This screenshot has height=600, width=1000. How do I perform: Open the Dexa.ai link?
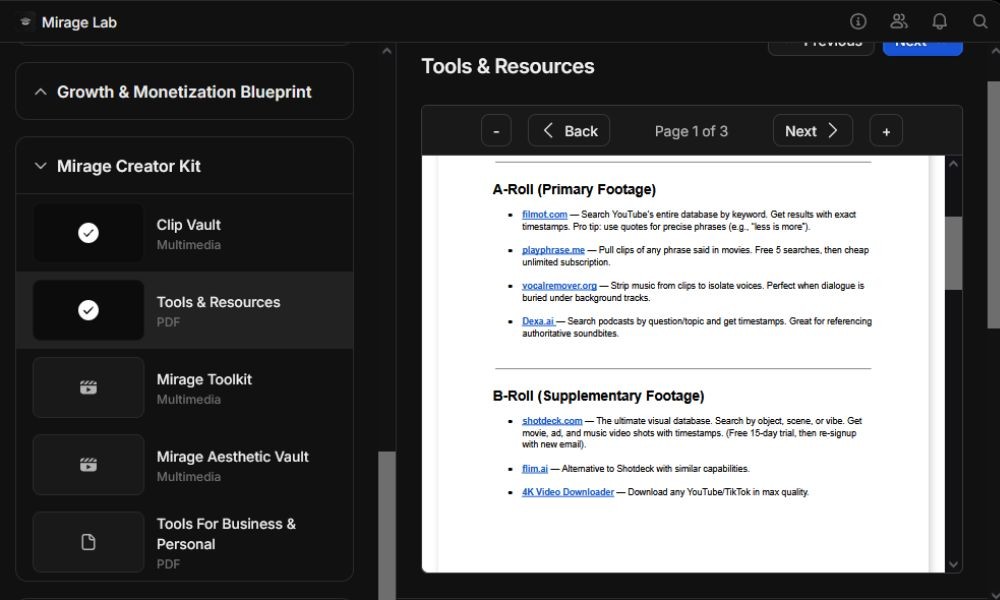point(538,321)
